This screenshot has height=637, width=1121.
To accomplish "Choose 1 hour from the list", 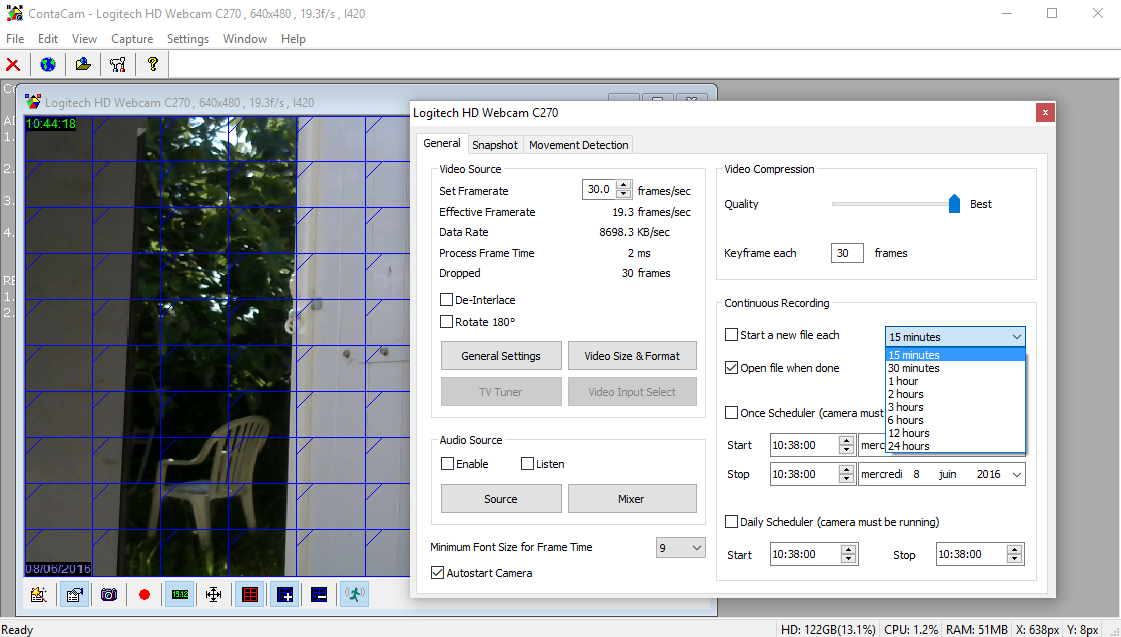I will [x=955, y=381].
